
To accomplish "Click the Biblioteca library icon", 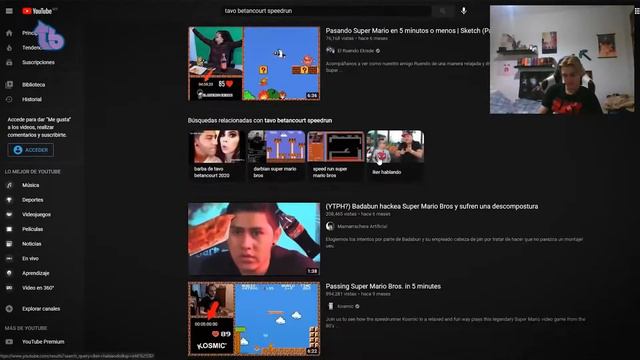I will [9, 84].
